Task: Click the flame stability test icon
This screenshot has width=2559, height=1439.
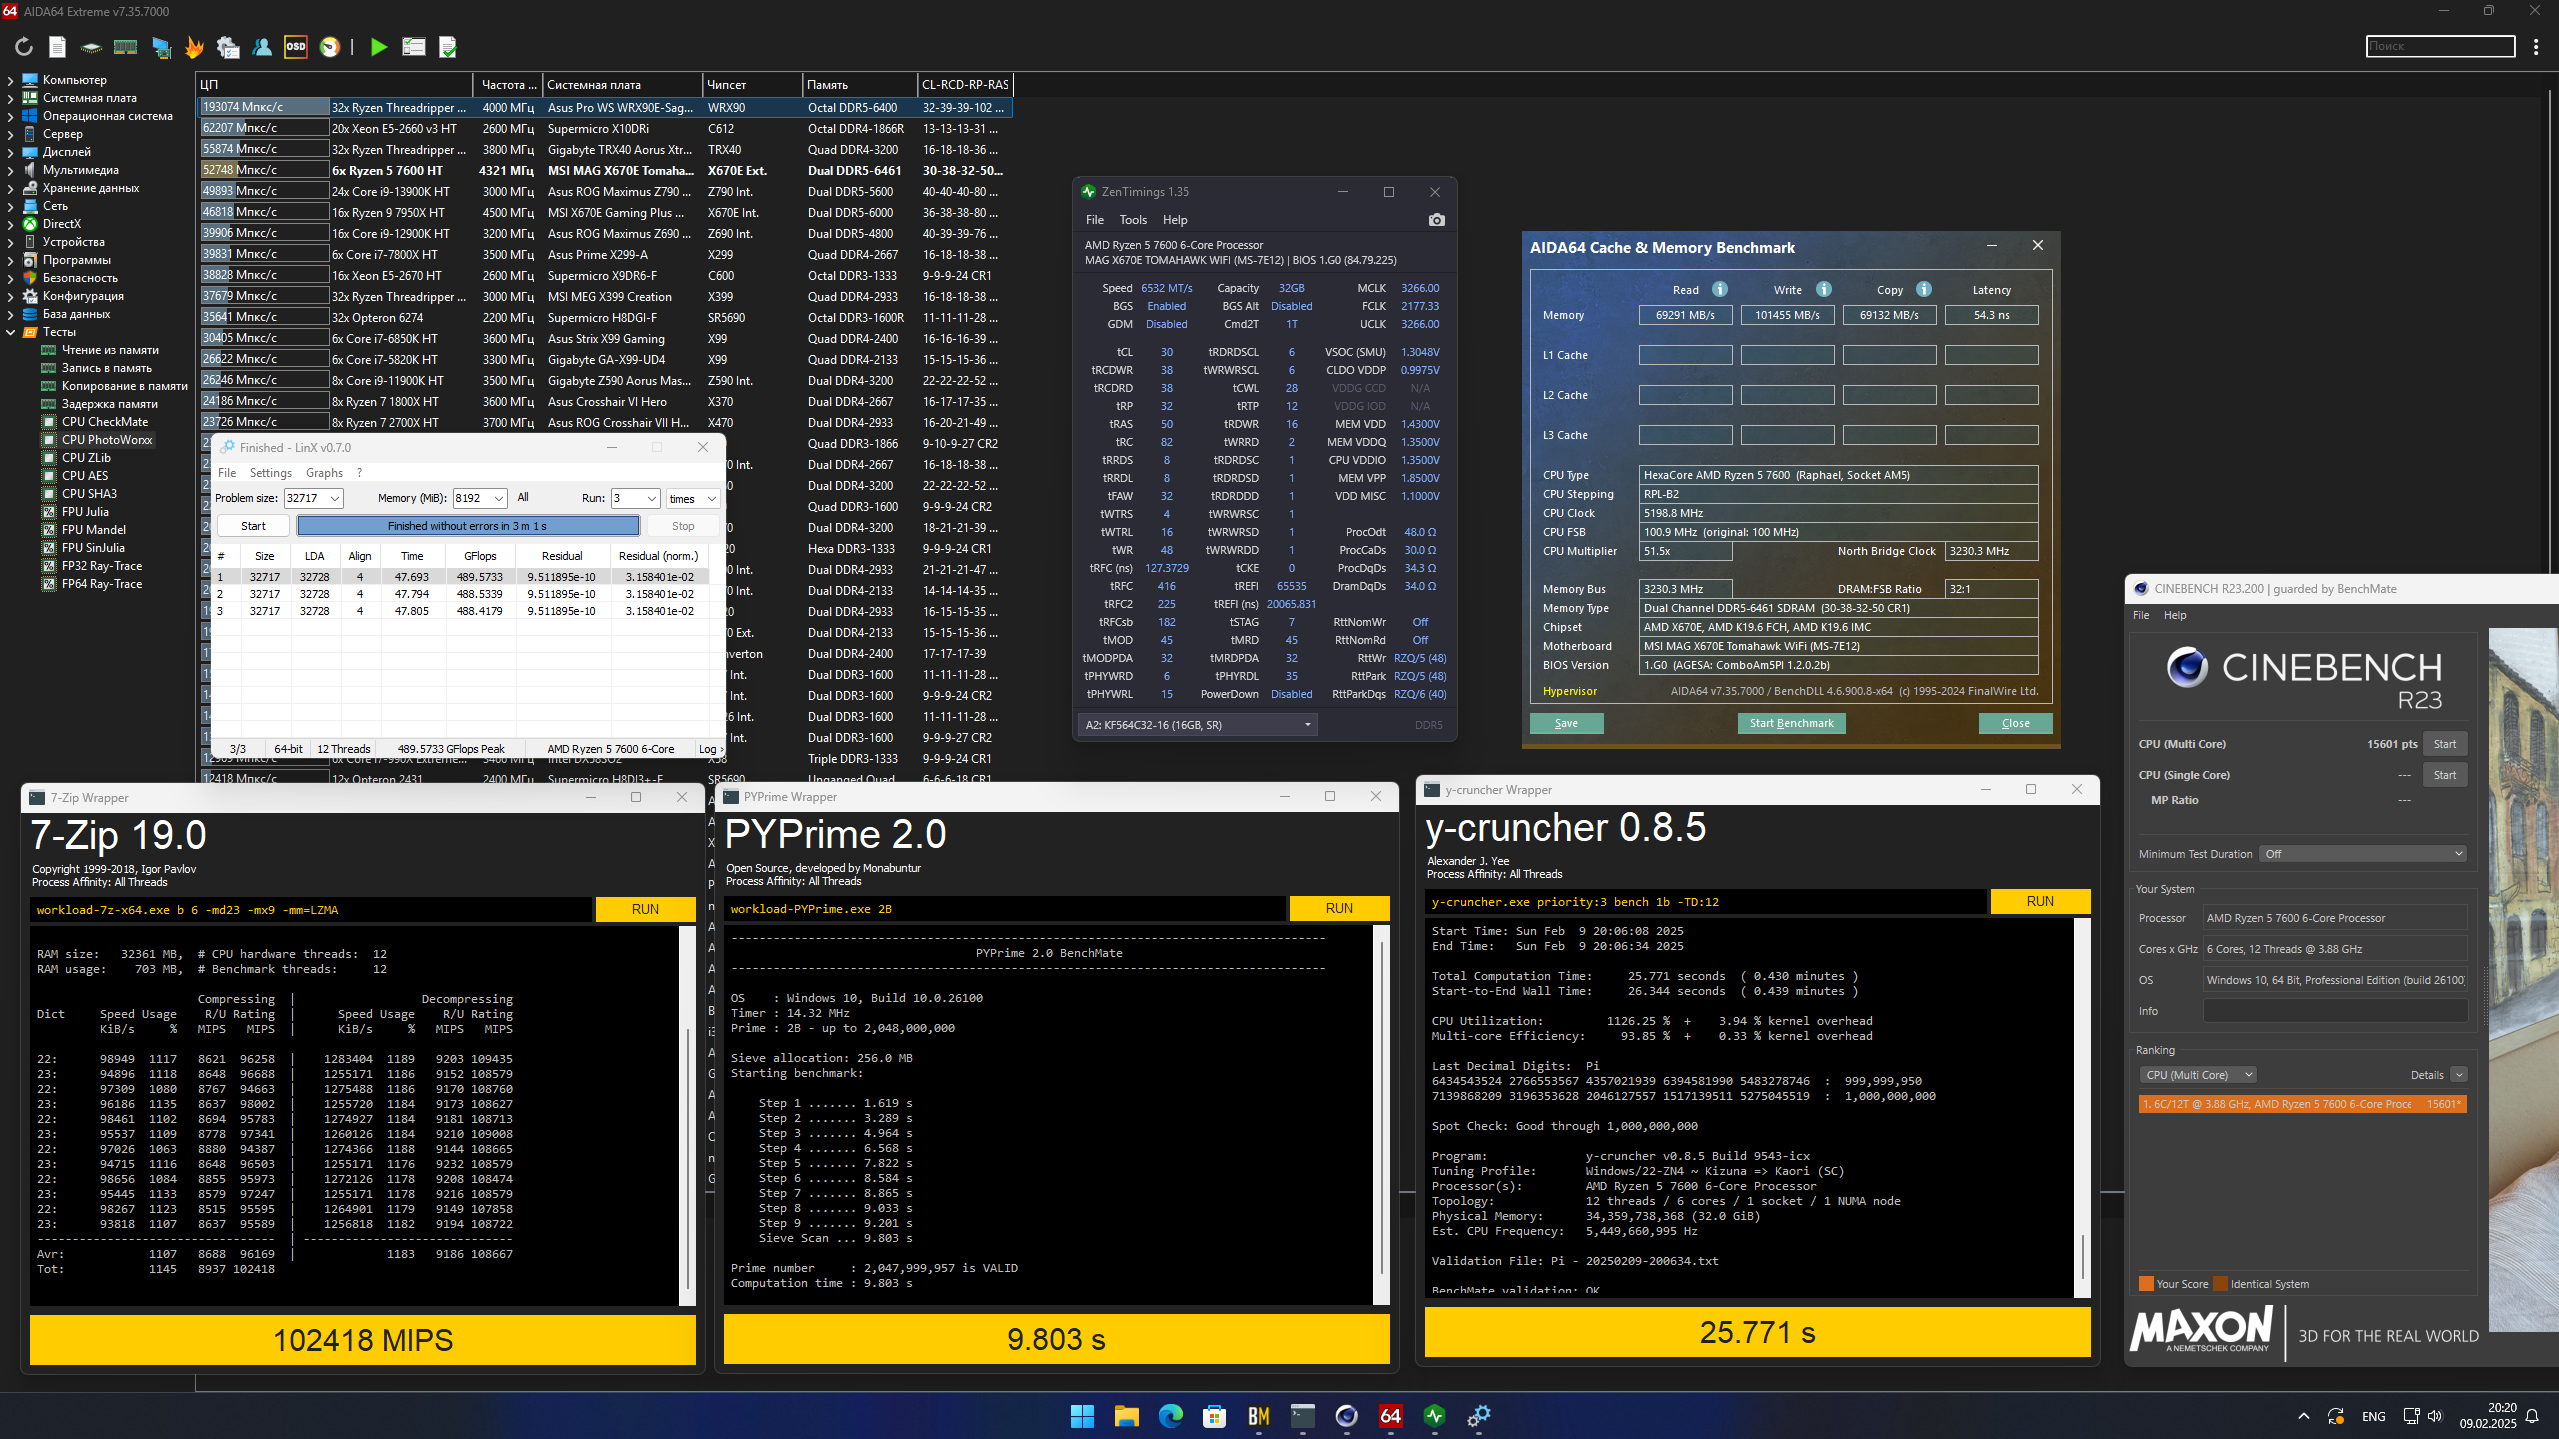Action: [194, 47]
